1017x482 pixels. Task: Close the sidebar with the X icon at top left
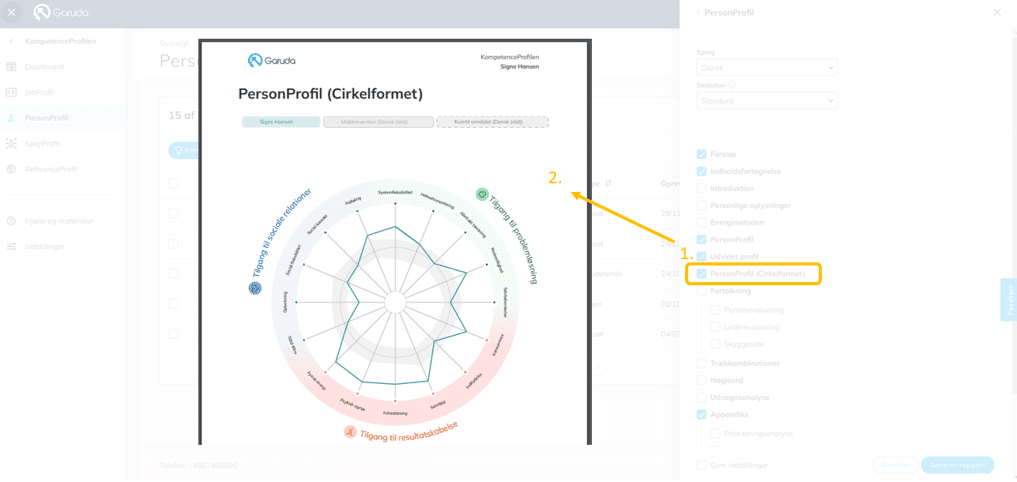(x=11, y=12)
